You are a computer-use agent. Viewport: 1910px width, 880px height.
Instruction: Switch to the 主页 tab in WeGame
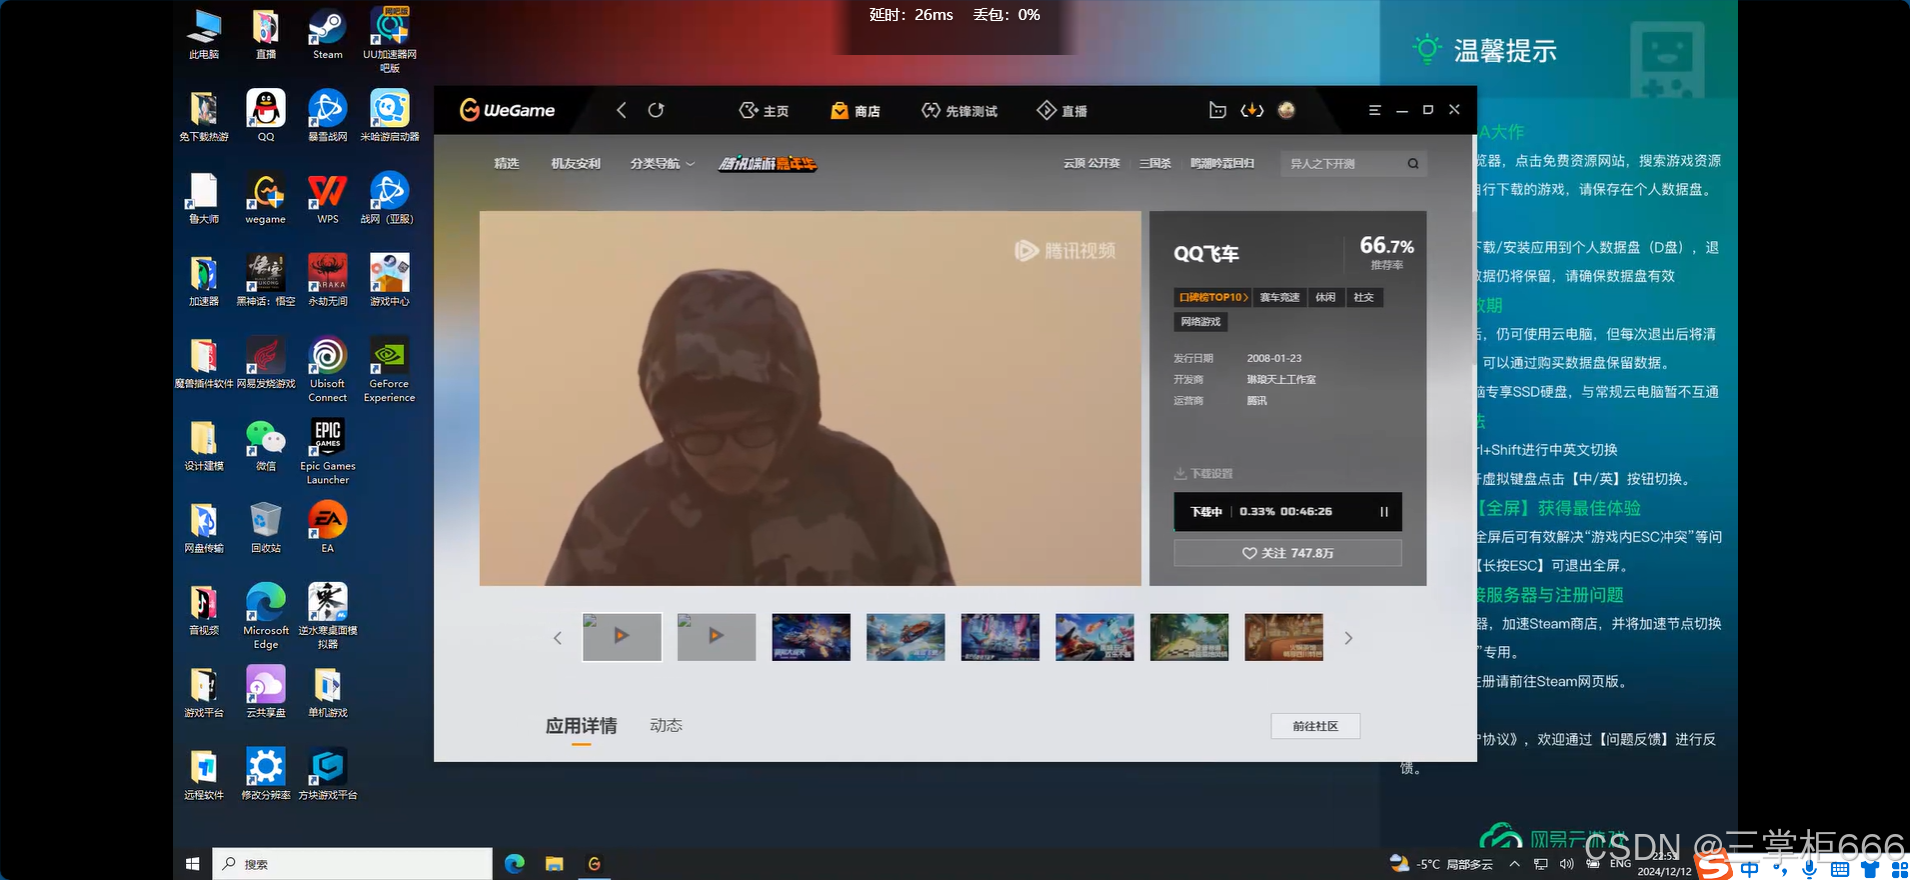tap(764, 111)
